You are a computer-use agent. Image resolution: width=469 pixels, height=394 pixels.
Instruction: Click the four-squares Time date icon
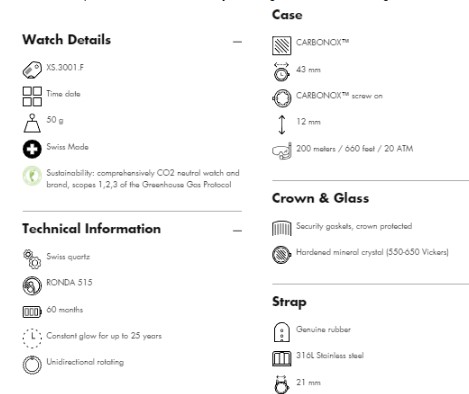tap(32, 97)
